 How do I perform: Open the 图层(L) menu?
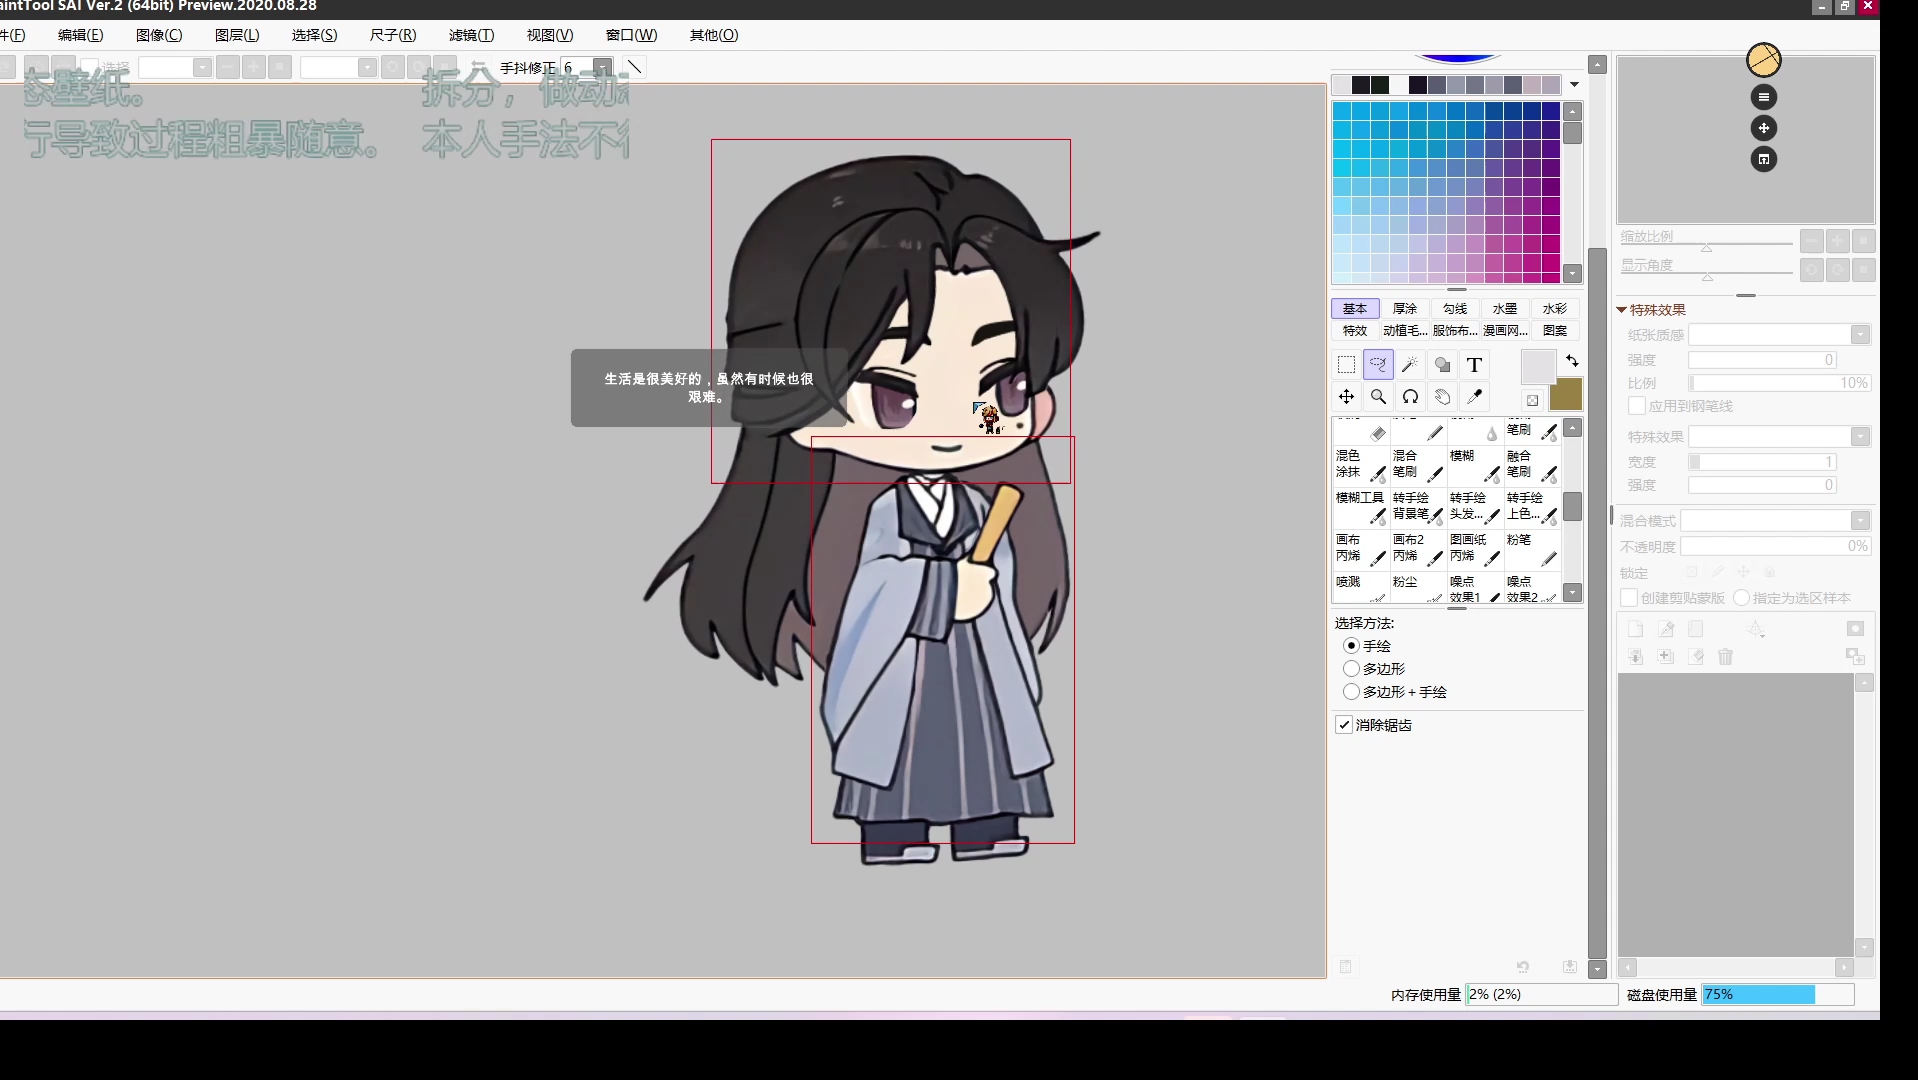pos(237,35)
